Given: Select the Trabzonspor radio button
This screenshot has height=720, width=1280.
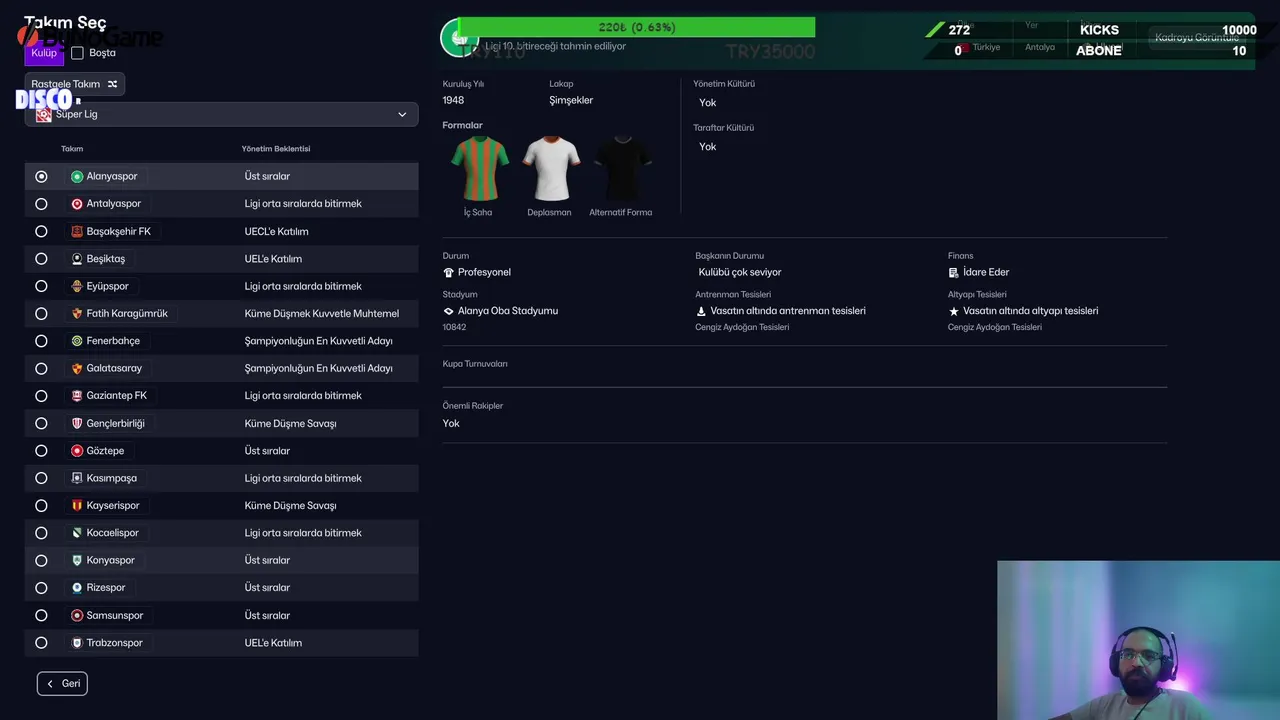Looking at the screenshot, I should click(41, 643).
